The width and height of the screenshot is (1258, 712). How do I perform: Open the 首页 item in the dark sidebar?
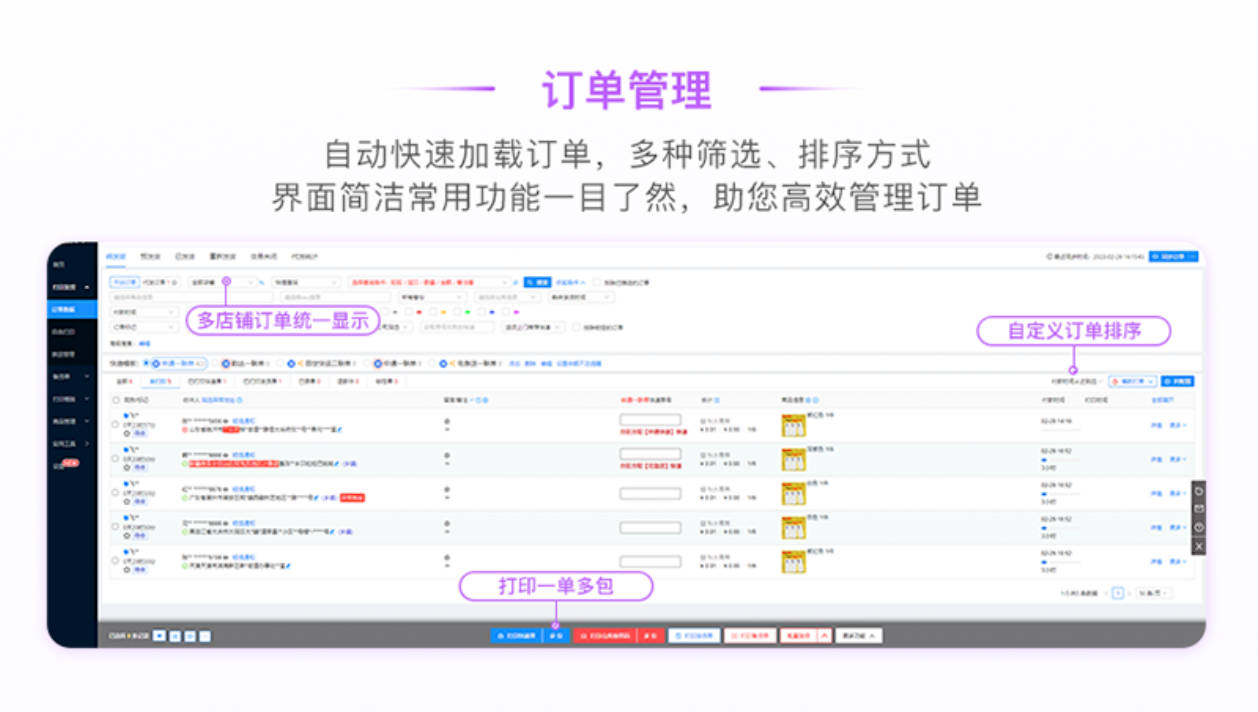click(59, 265)
